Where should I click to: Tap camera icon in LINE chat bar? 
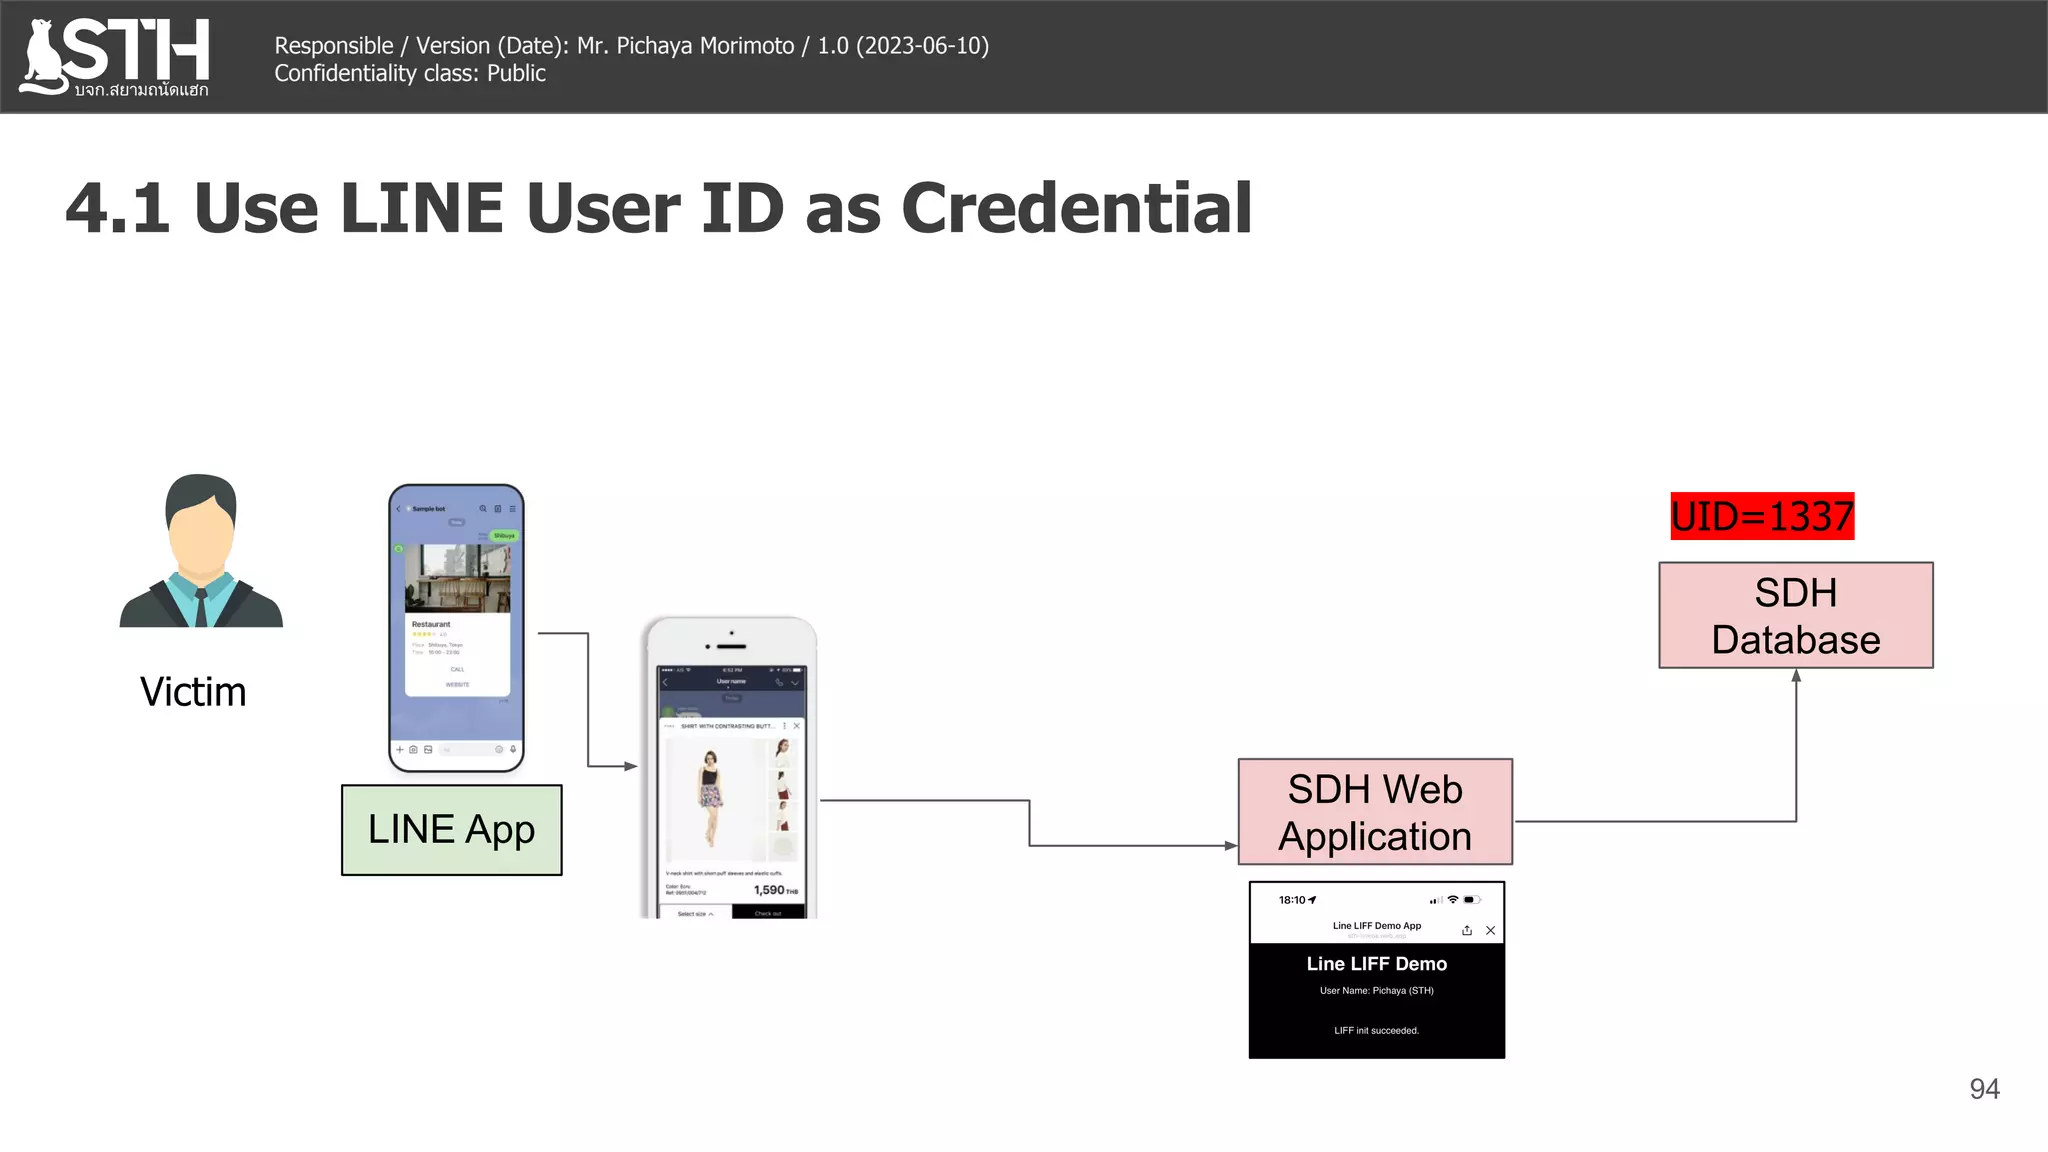413,749
